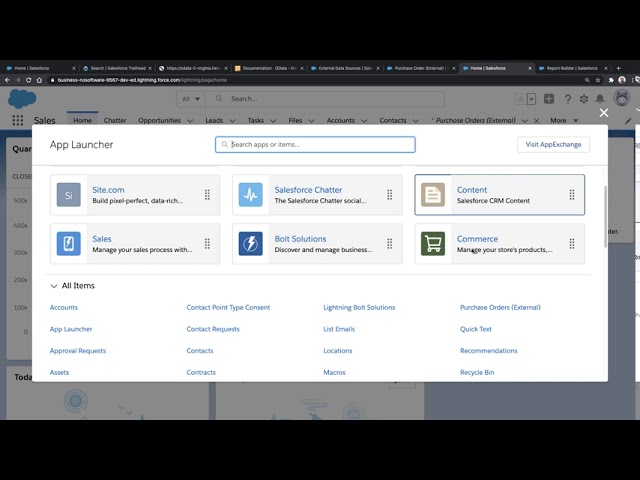Switch to the Documentation OData browser tab

coord(269,68)
